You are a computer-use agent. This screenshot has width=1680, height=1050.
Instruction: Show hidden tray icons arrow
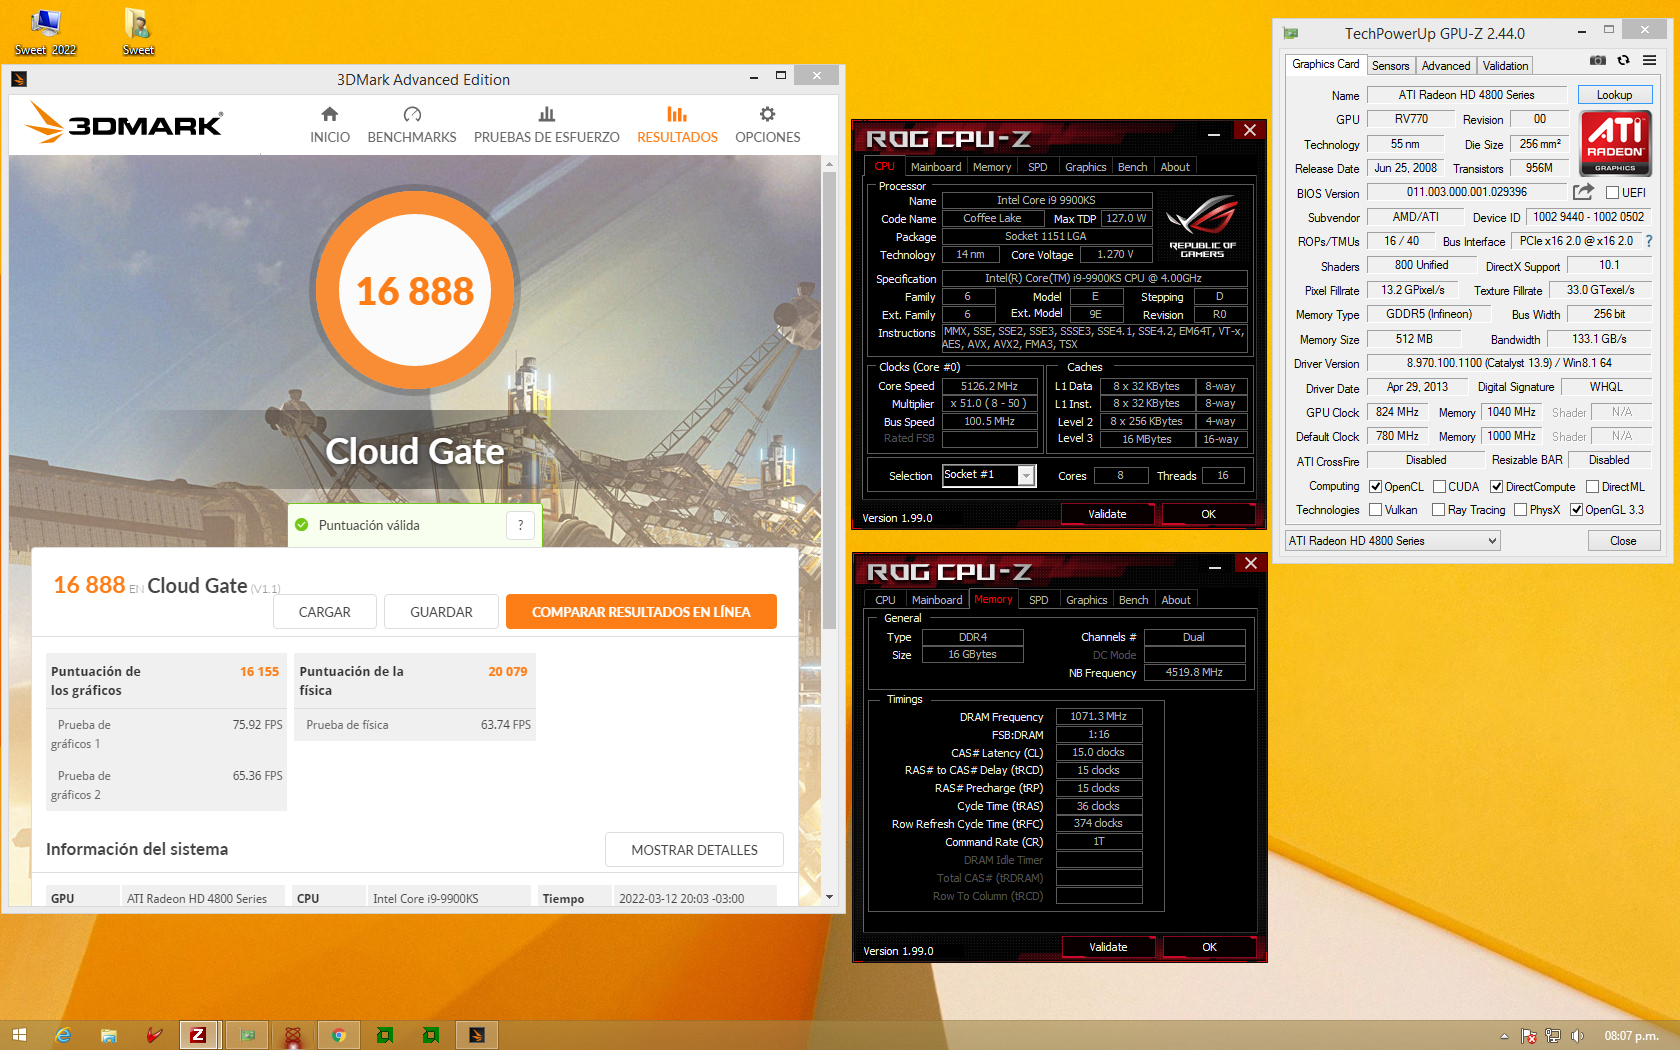(x=1504, y=1036)
